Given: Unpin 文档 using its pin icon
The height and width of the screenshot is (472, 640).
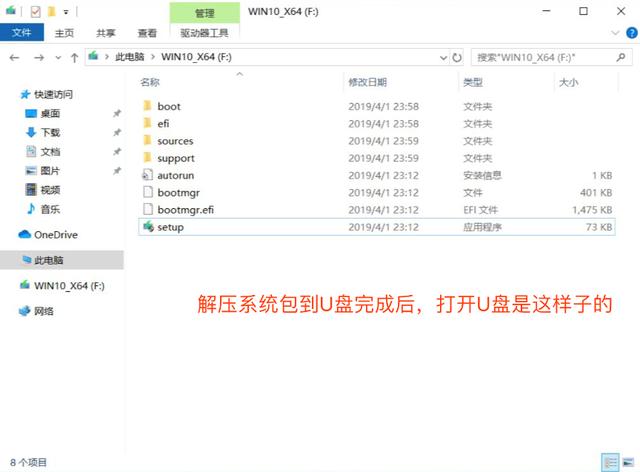Looking at the screenshot, I should 117,151.
